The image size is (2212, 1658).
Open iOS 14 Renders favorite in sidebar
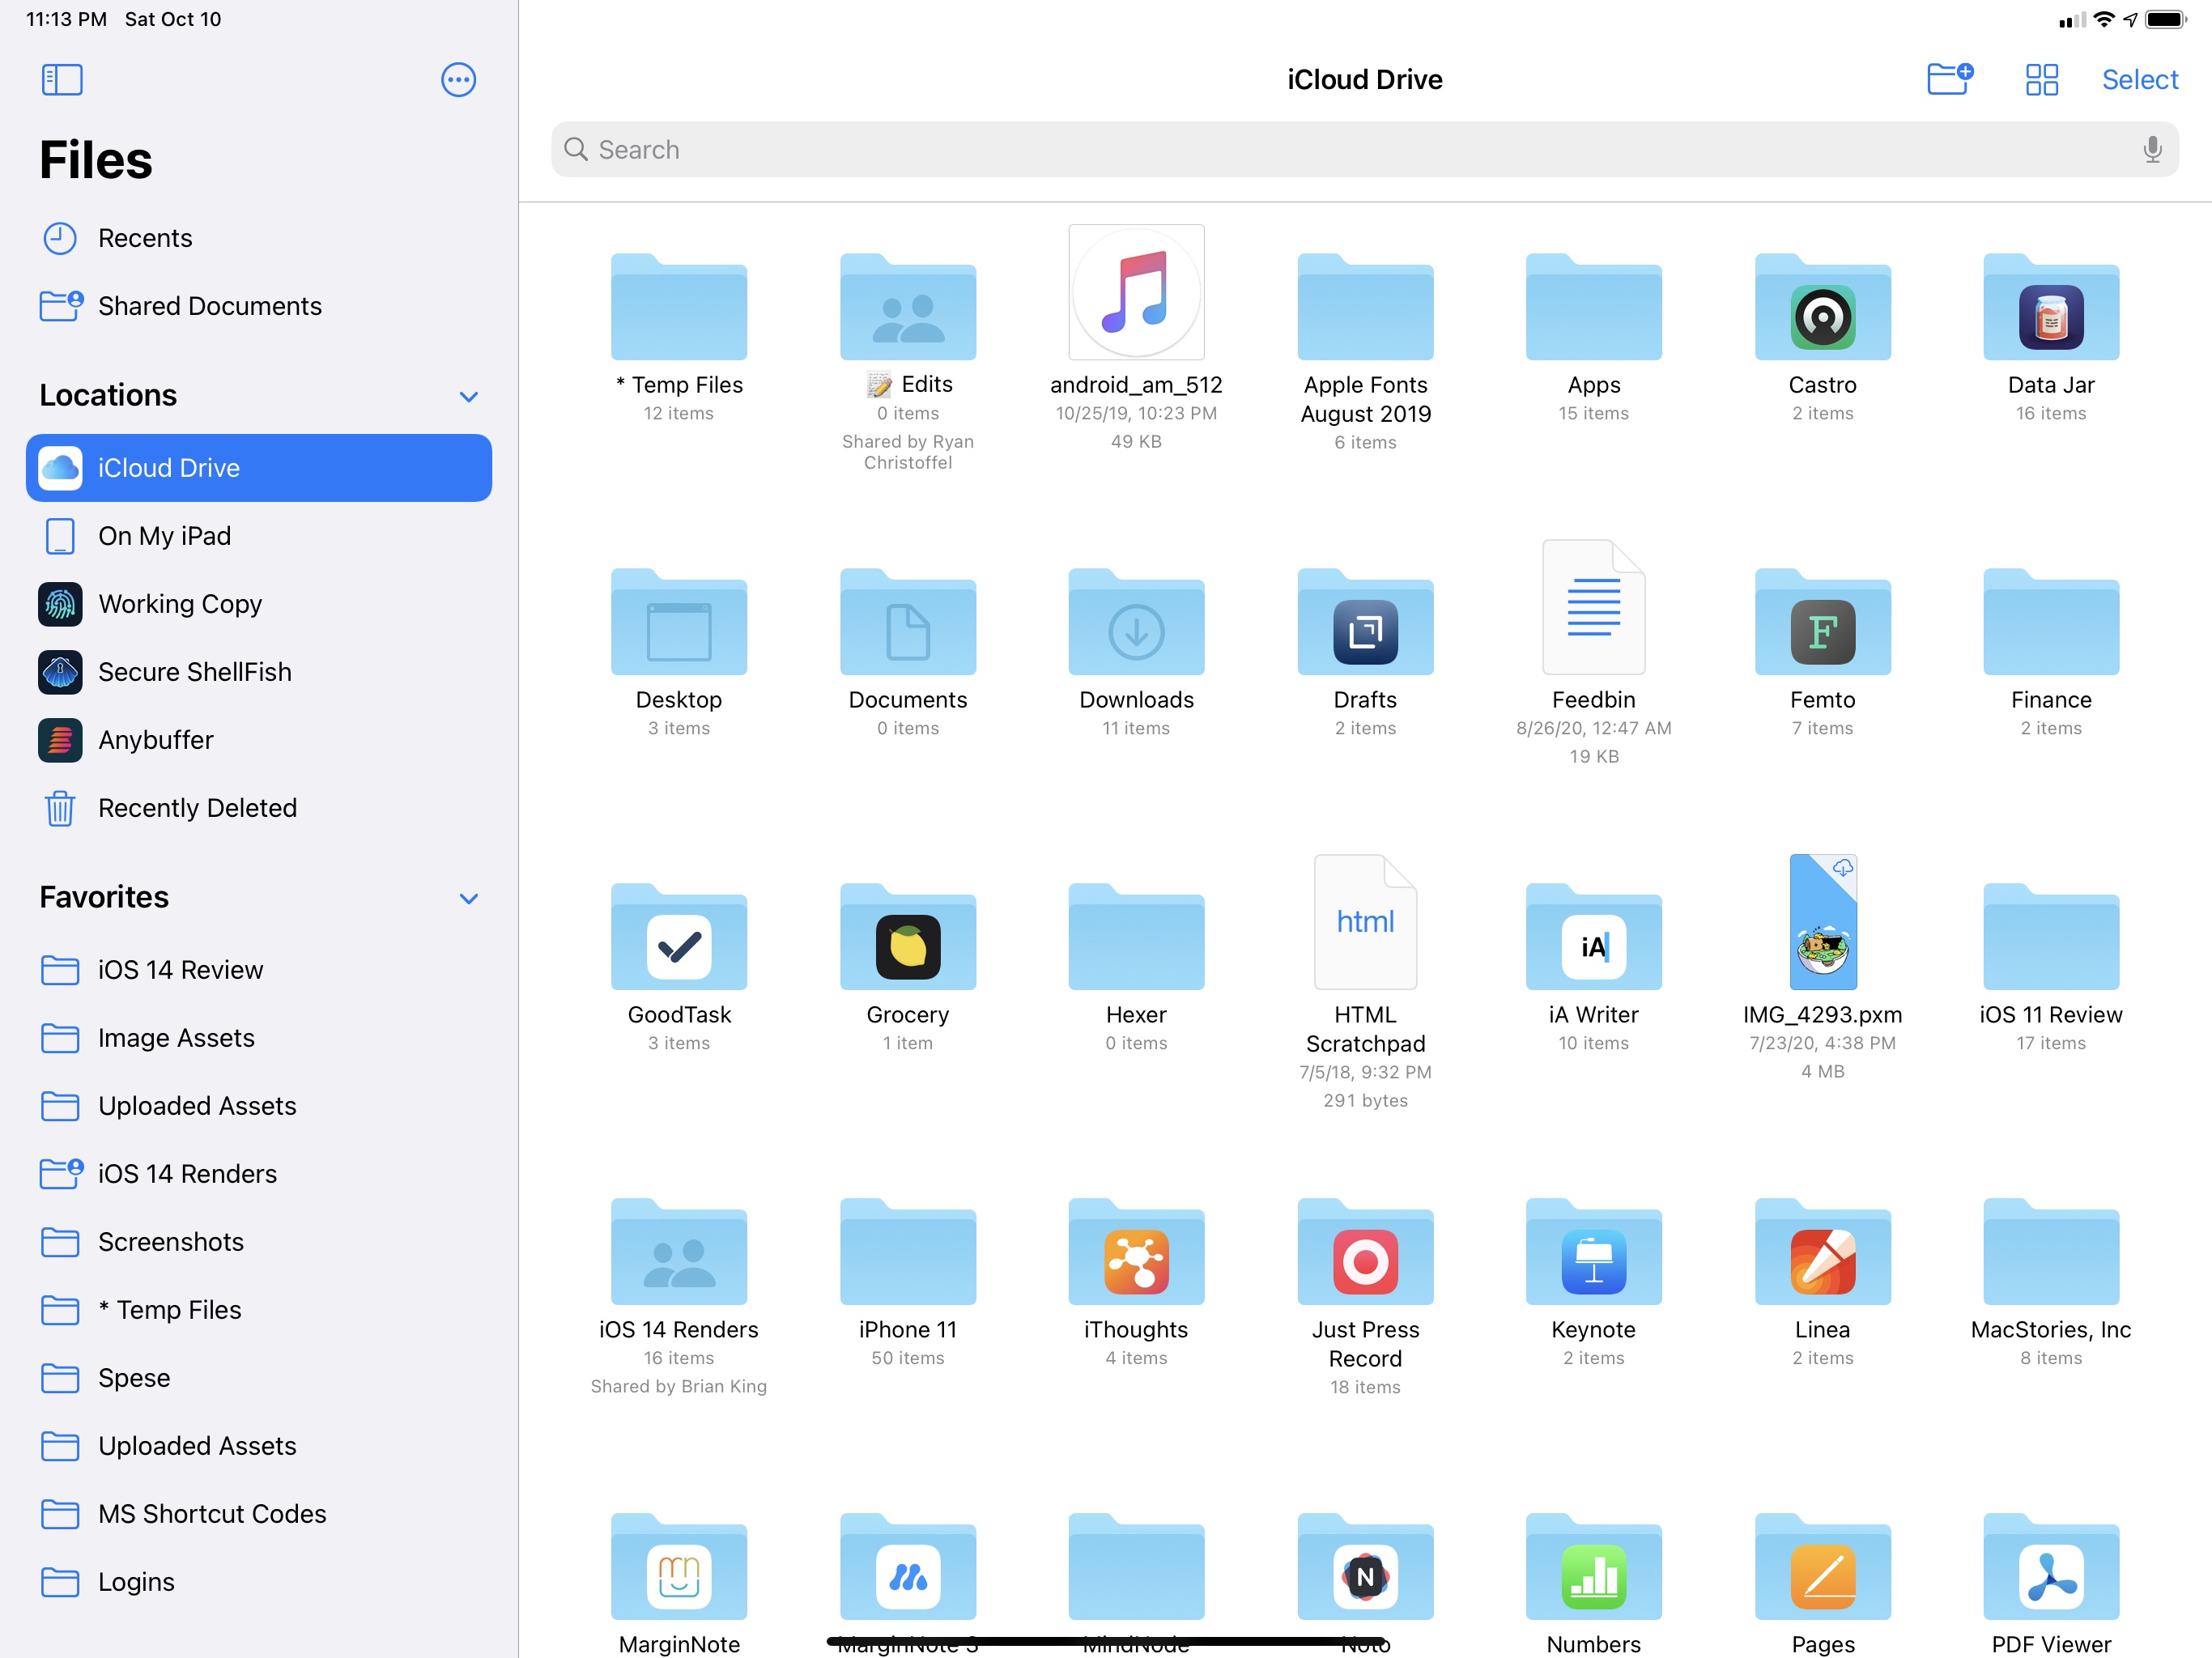[259, 1174]
